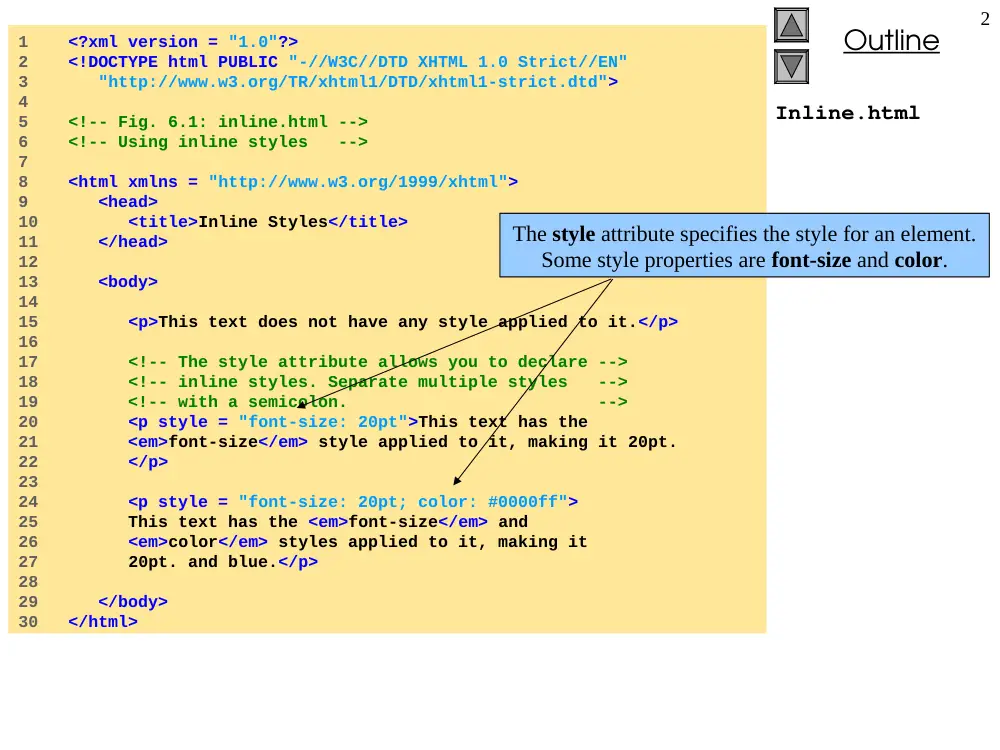Click "styles applied to it, making it" text
1000x750 pixels.
coord(432,542)
